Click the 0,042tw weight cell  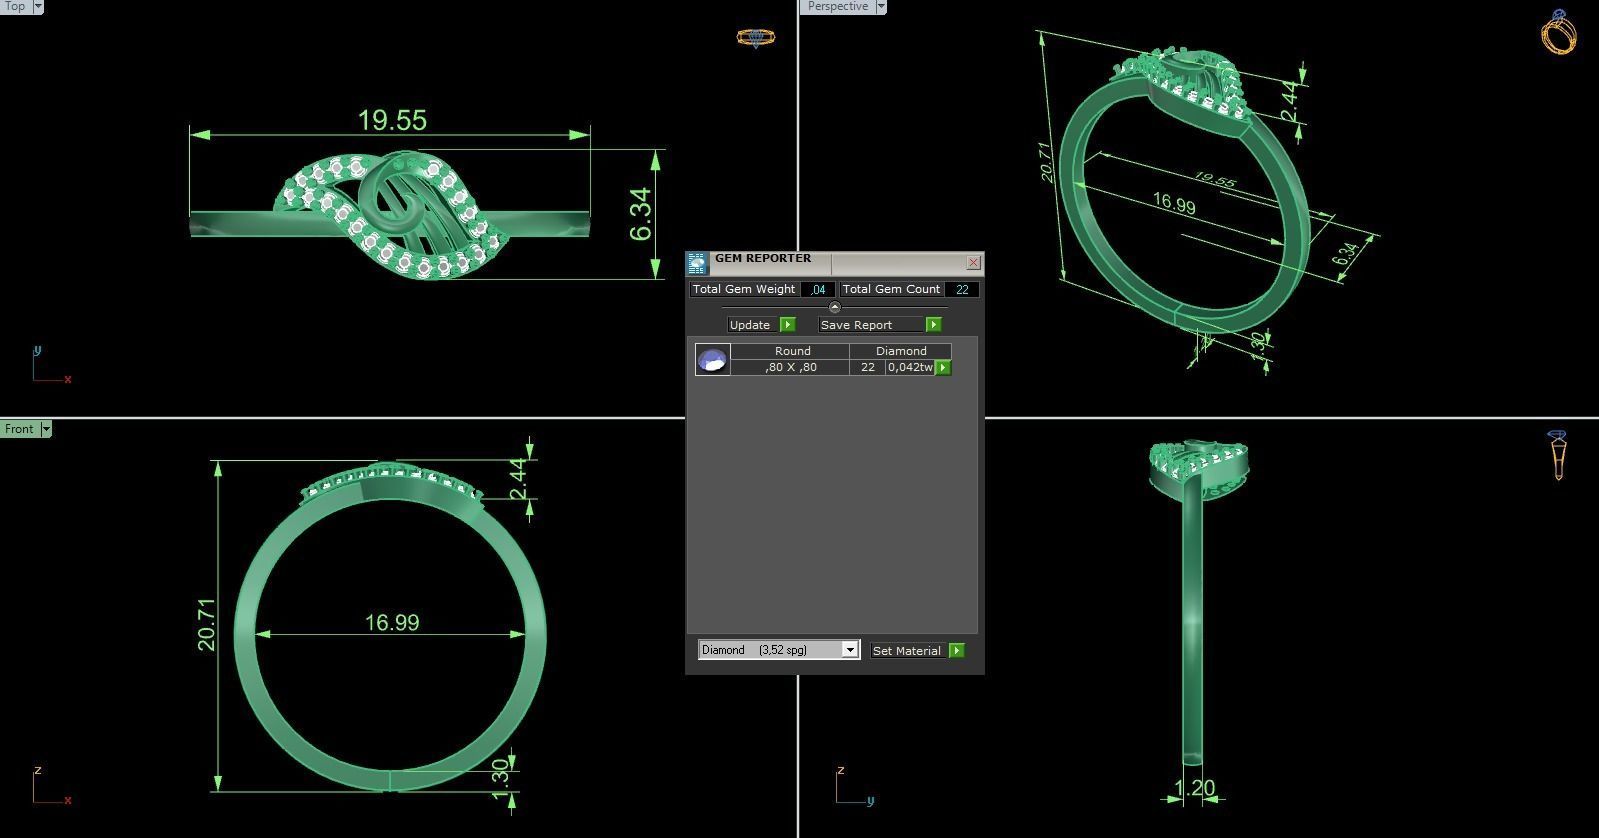910,368
